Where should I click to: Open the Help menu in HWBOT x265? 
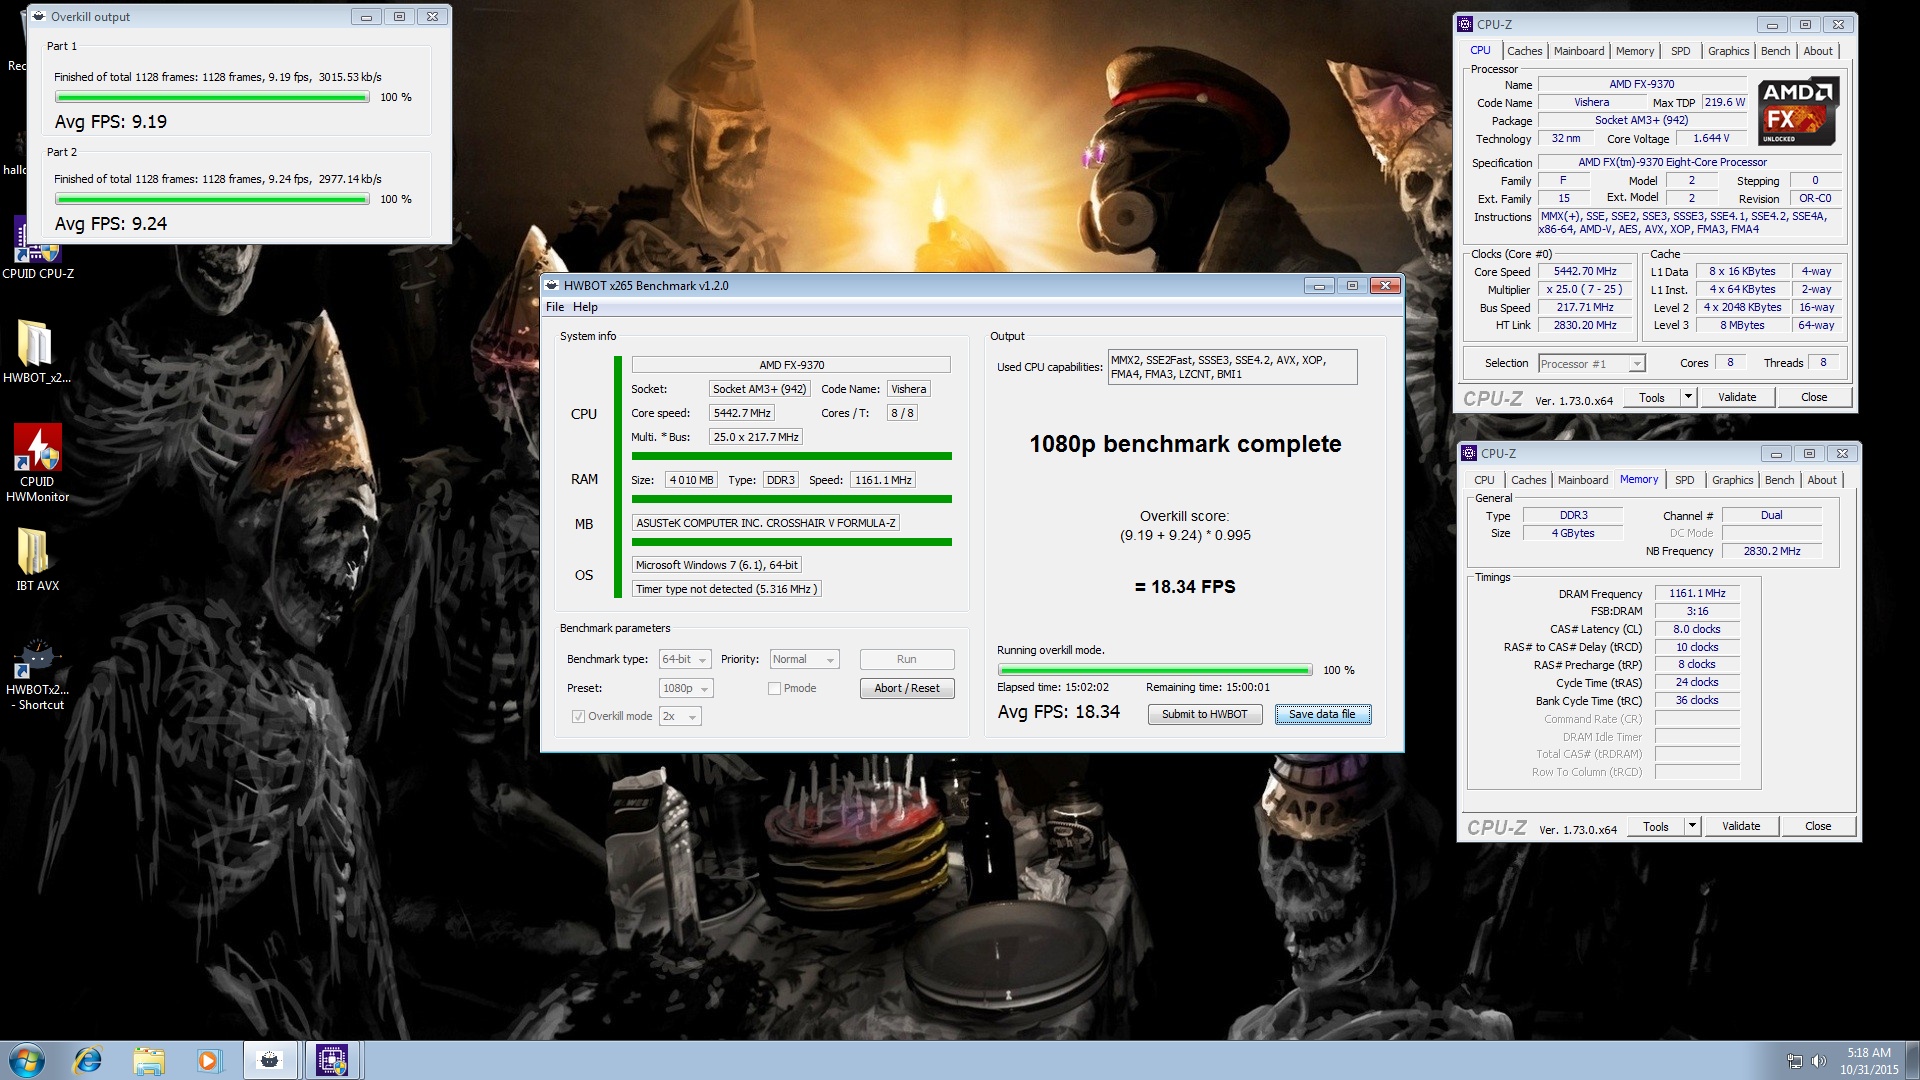pos(585,308)
